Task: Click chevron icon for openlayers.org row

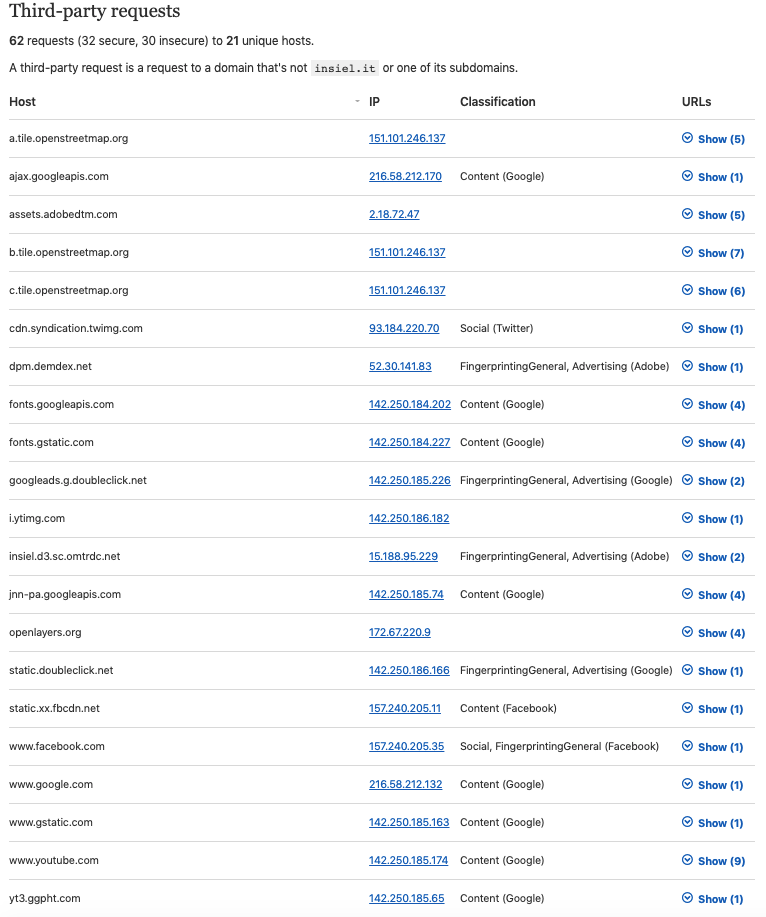Action: [687, 632]
